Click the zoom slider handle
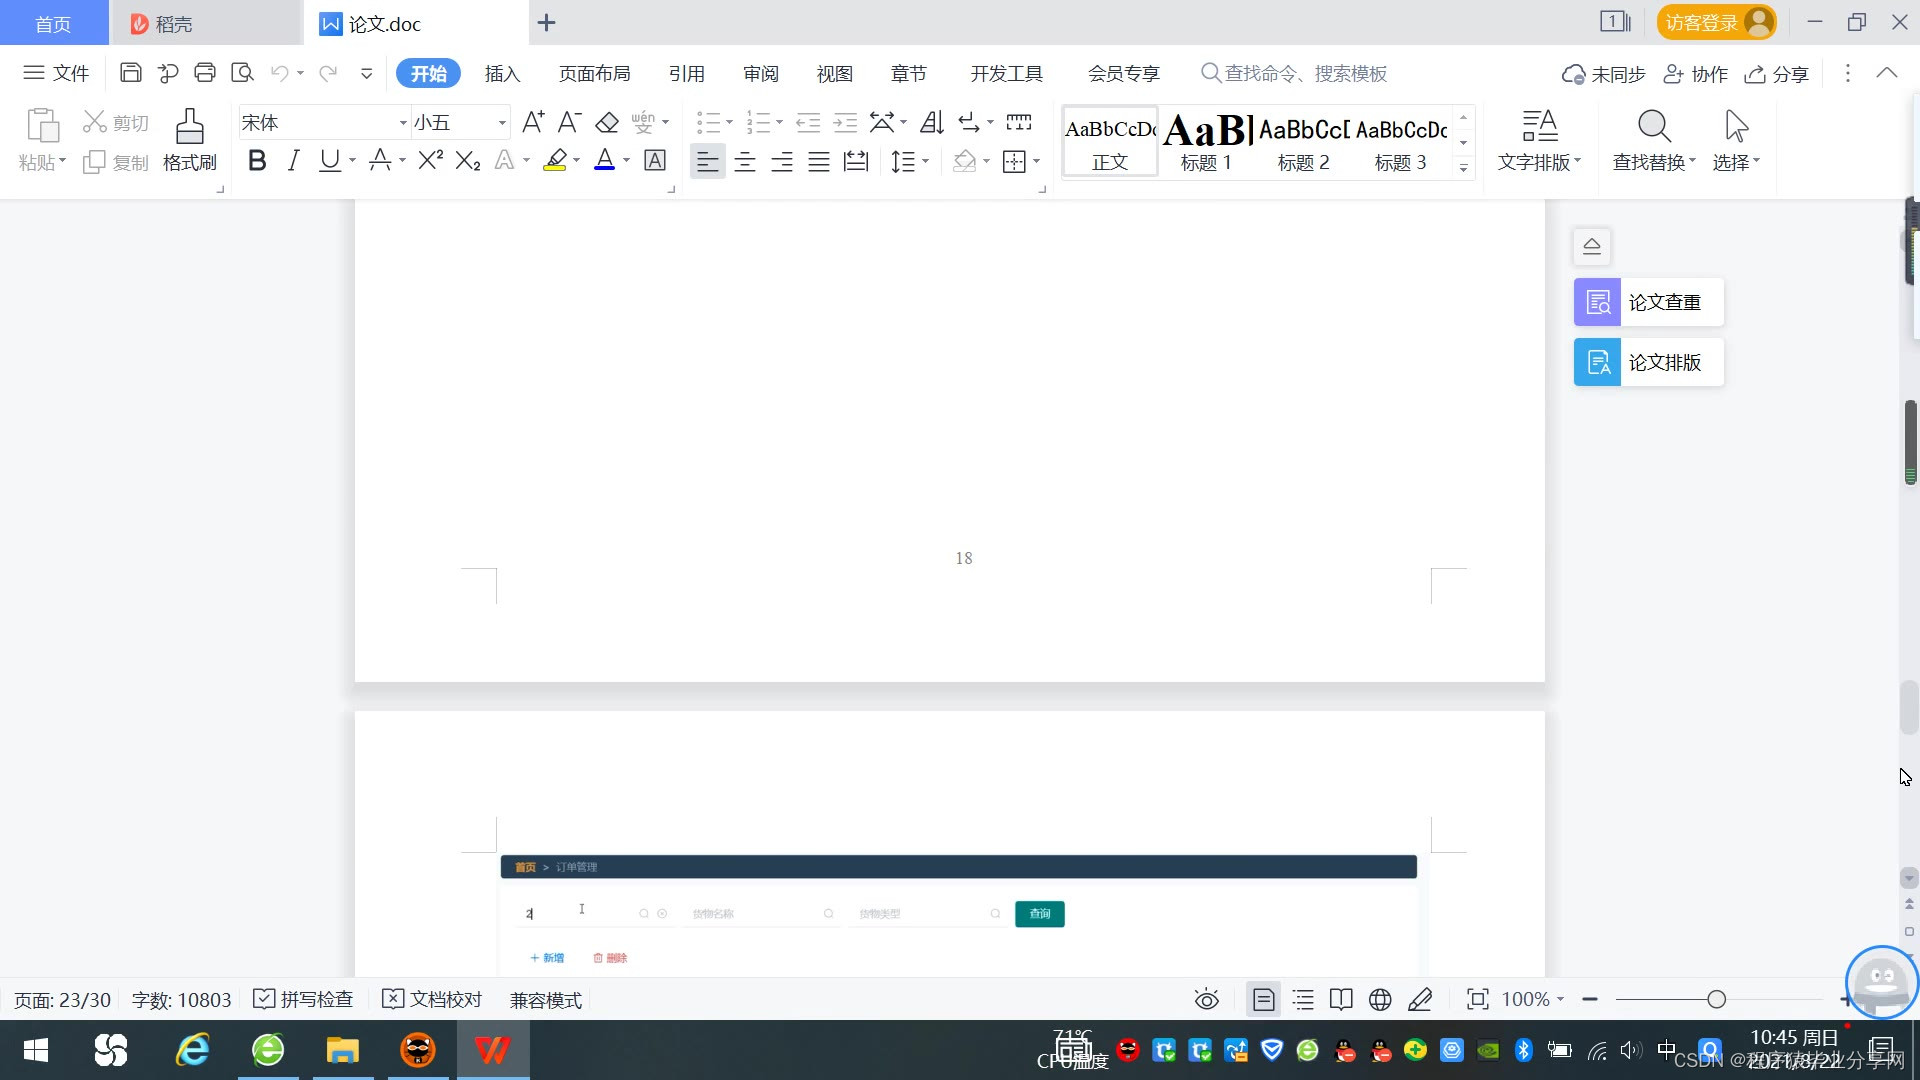This screenshot has width=1920, height=1080. pyautogui.click(x=1716, y=999)
